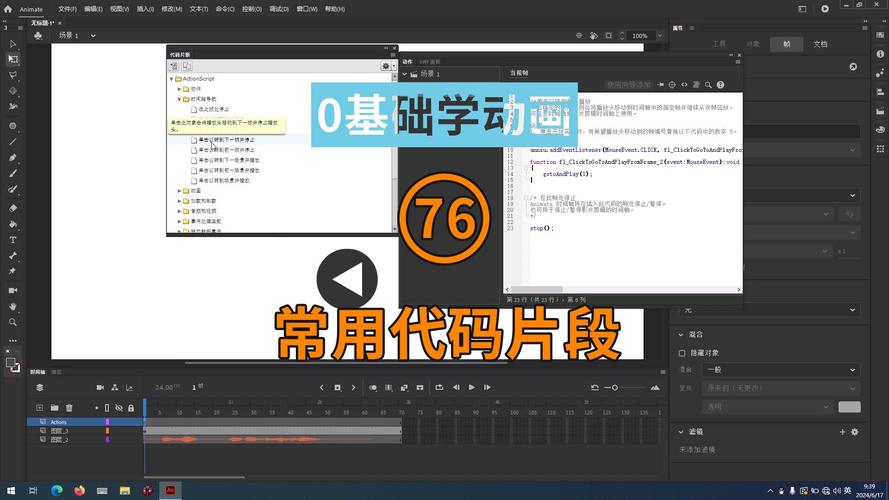Select the Paint Bucket tool

pyautogui.click(x=12, y=224)
